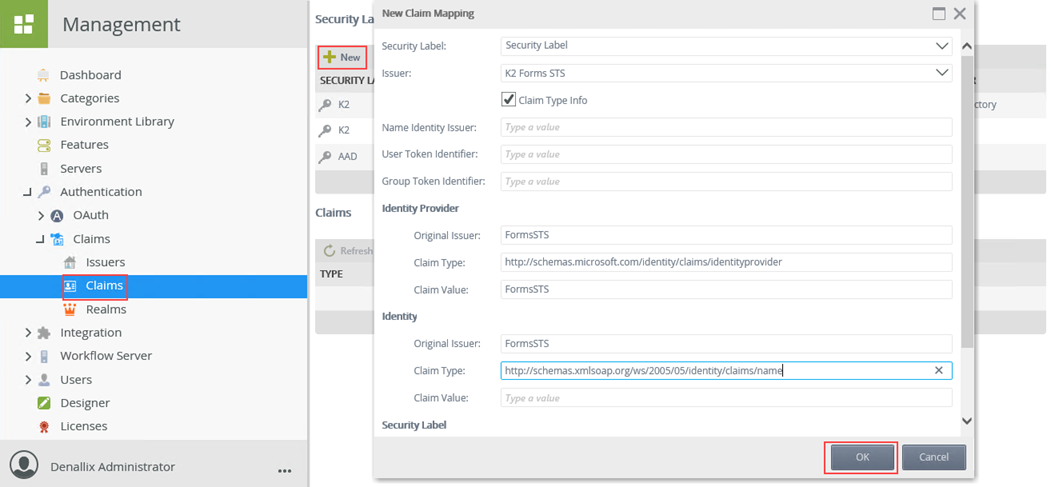Viewport: 1051px width, 487px height.
Task: Collapse the Claims parent node
Action: [40, 239]
